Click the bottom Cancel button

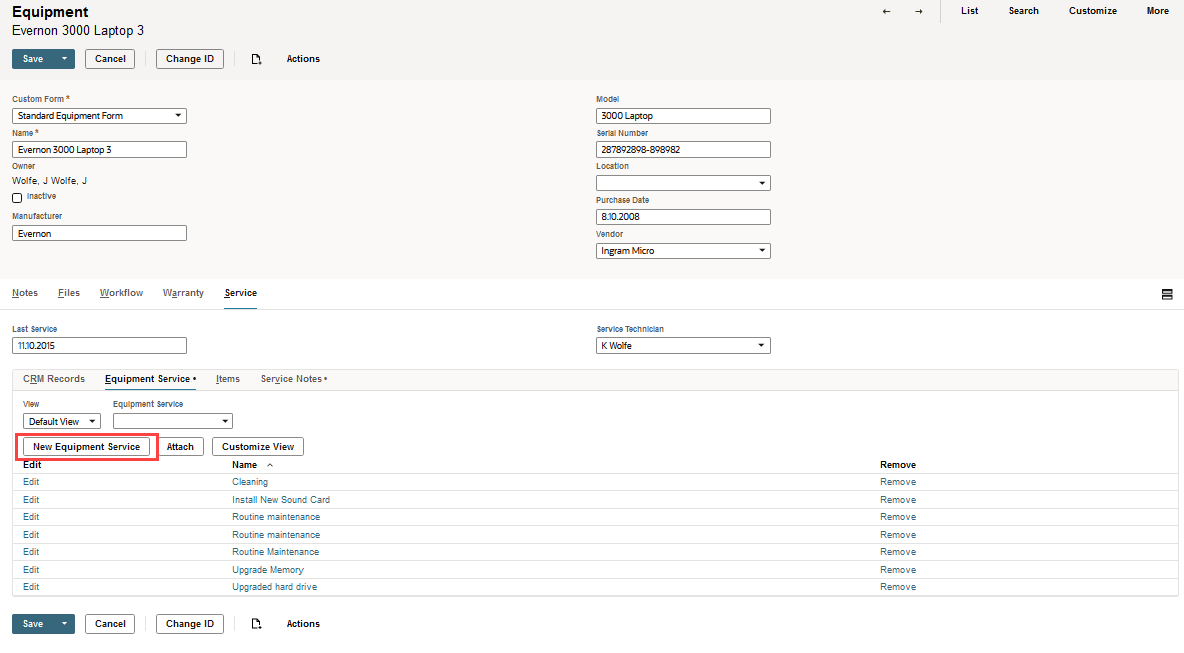tap(110, 624)
